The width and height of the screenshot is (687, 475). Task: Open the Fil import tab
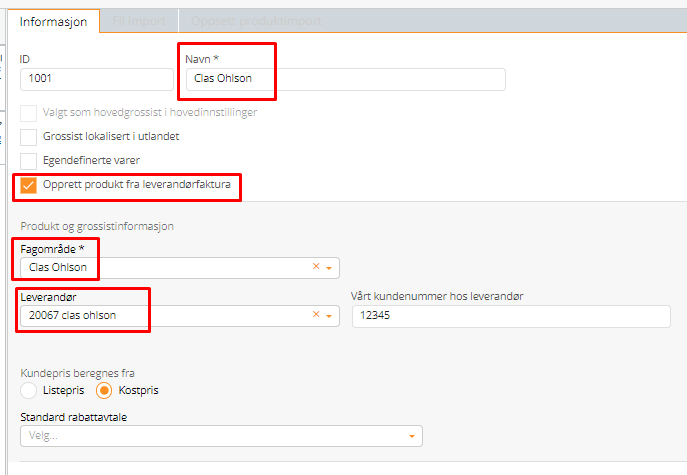pyautogui.click(x=138, y=21)
